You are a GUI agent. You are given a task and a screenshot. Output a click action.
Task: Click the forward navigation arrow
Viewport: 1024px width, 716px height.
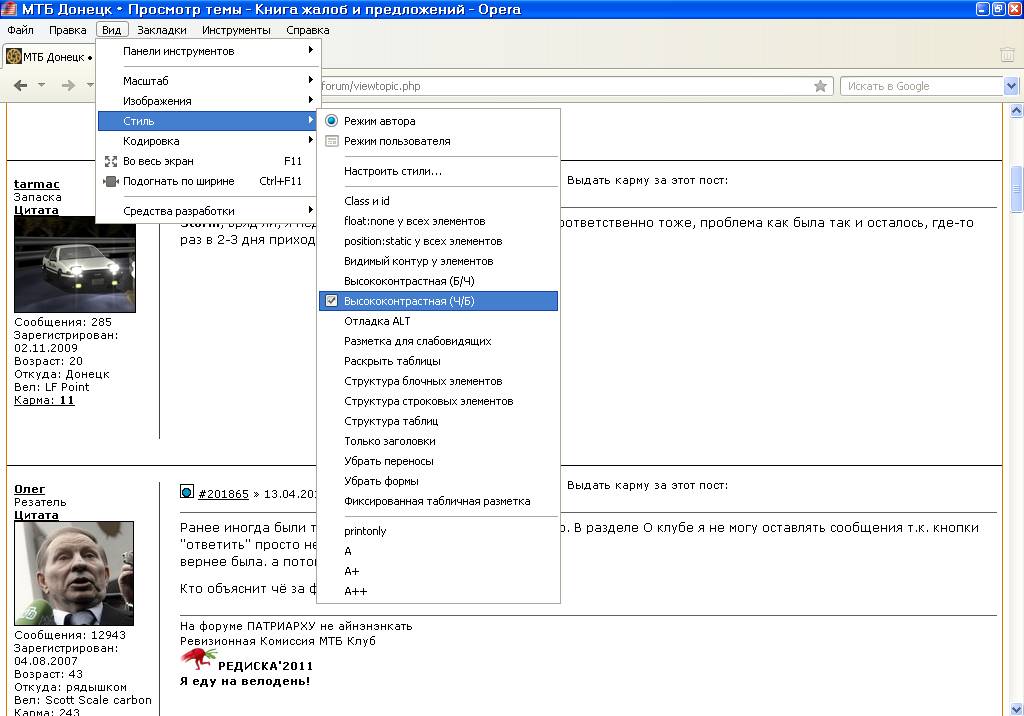(68, 86)
